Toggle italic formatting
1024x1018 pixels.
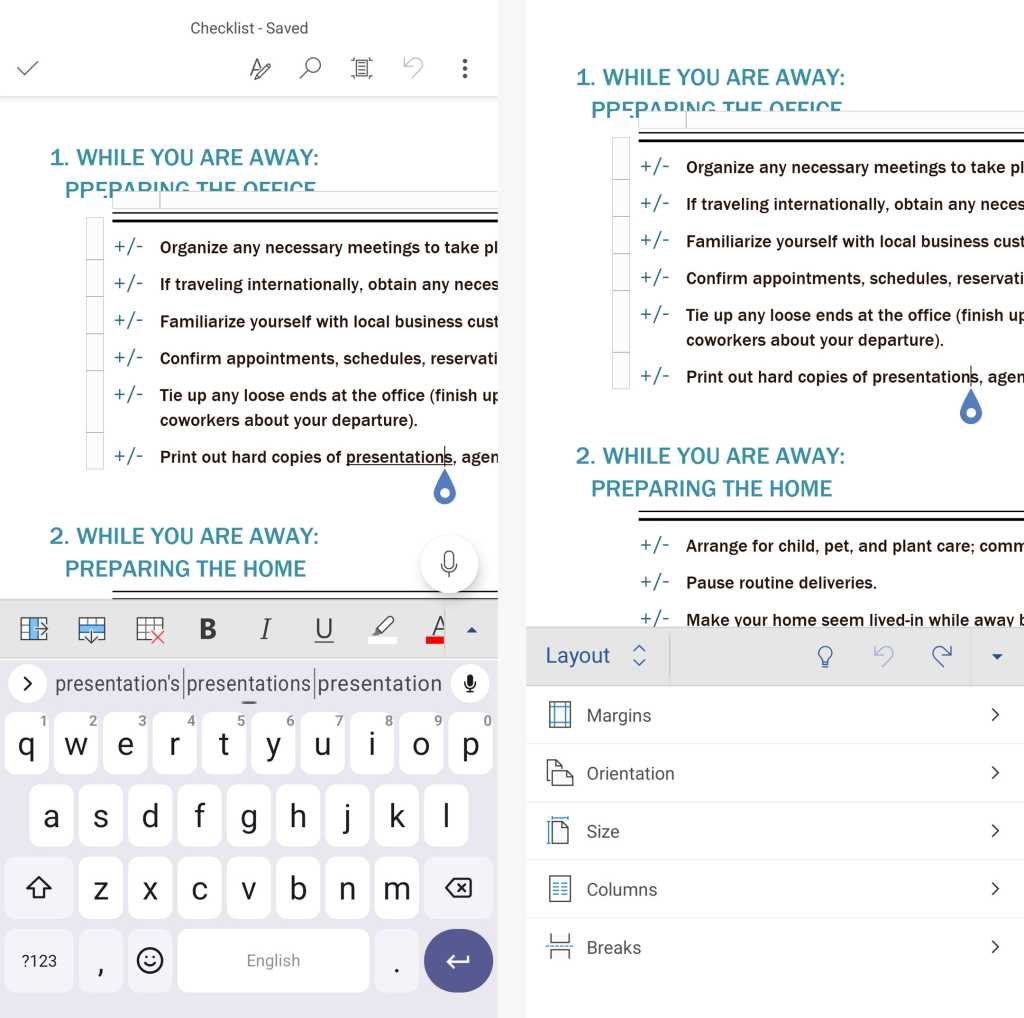pyautogui.click(x=265, y=629)
